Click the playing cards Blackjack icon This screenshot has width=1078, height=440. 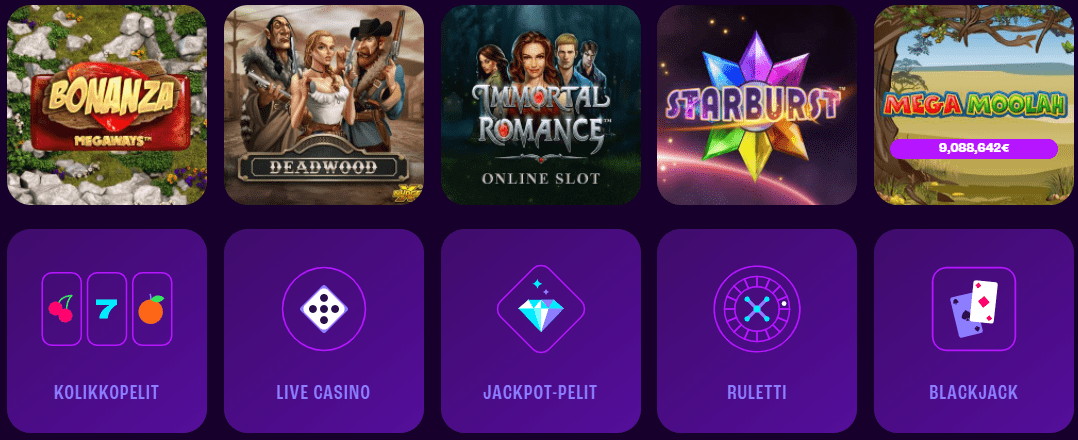pos(974,309)
